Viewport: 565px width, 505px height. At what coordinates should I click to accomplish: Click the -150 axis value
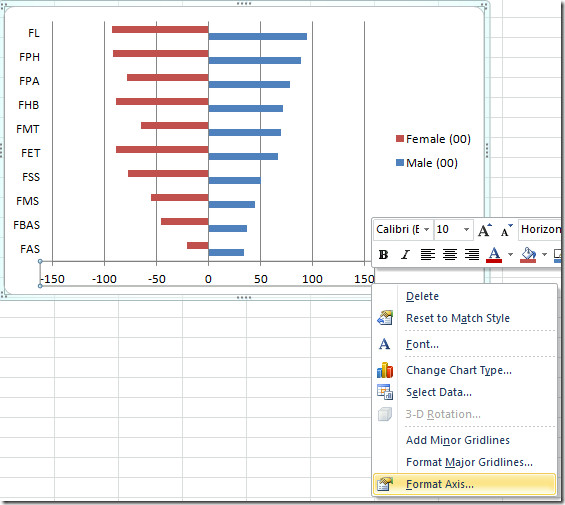tap(53, 279)
